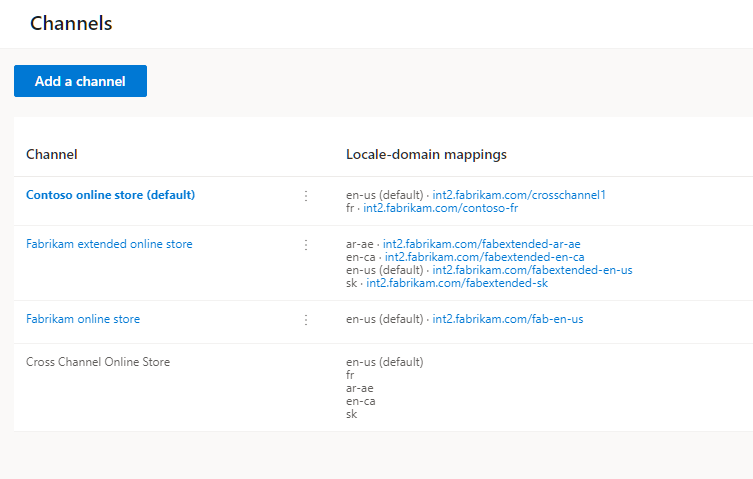Open the fabextended-ar-ae domain link
This screenshot has height=479, width=753.
click(x=482, y=244)
